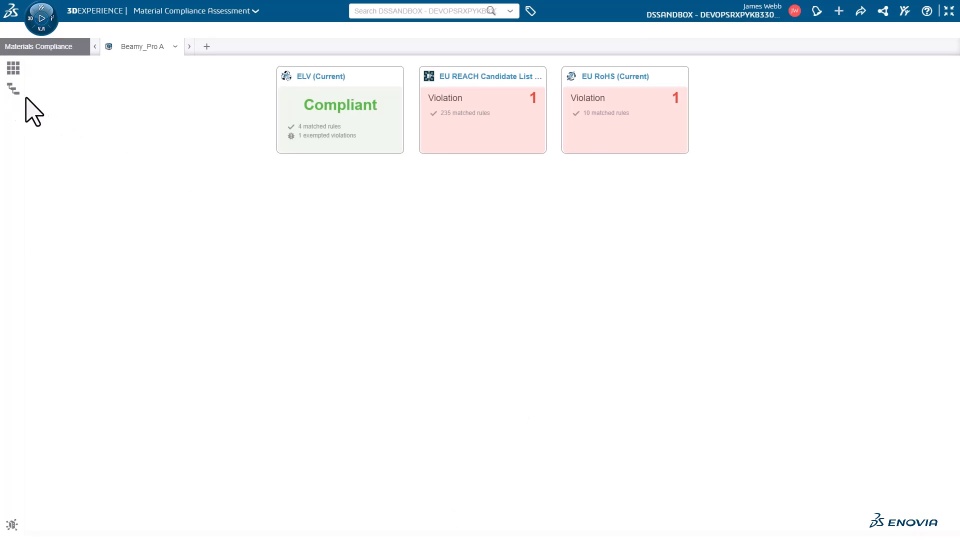
Task: Click violation count 1 on EU REACH card
Action: coord(533,98)
